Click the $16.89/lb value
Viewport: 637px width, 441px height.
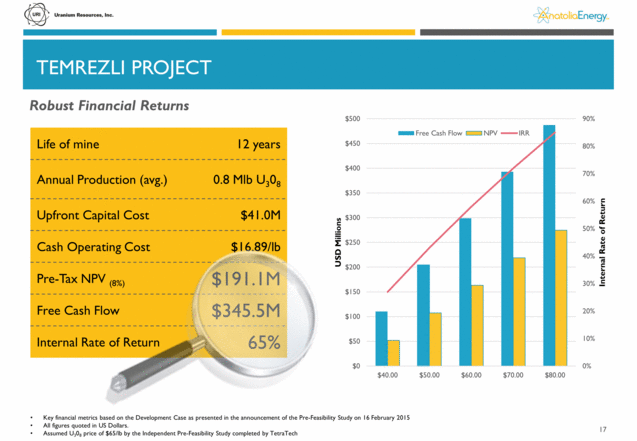click(256, 247)
